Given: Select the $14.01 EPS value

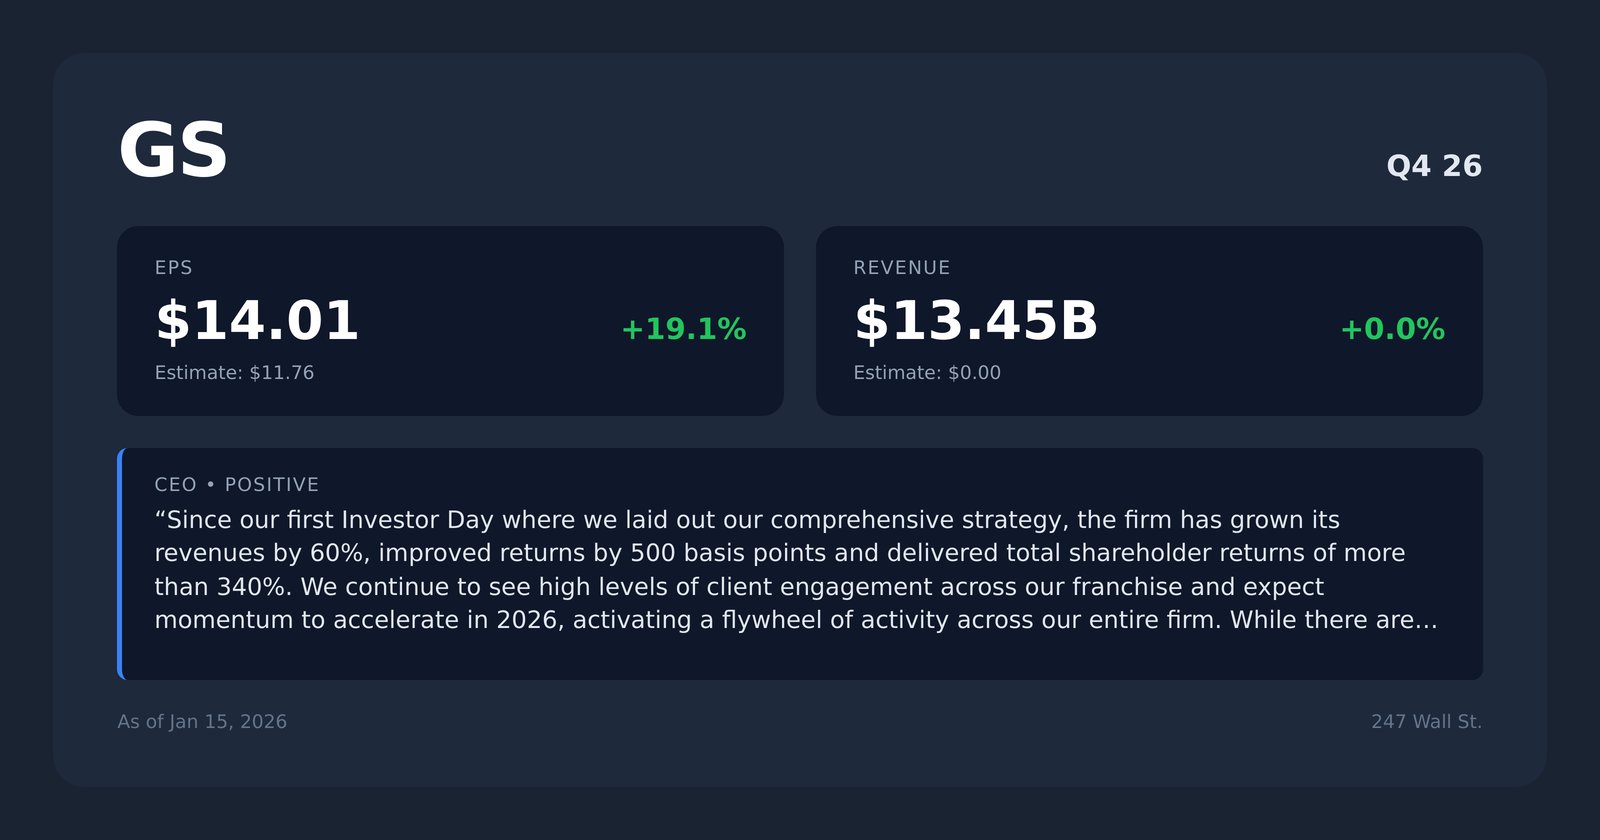Looking at the screenshot, I should click(x=257, y=321).
